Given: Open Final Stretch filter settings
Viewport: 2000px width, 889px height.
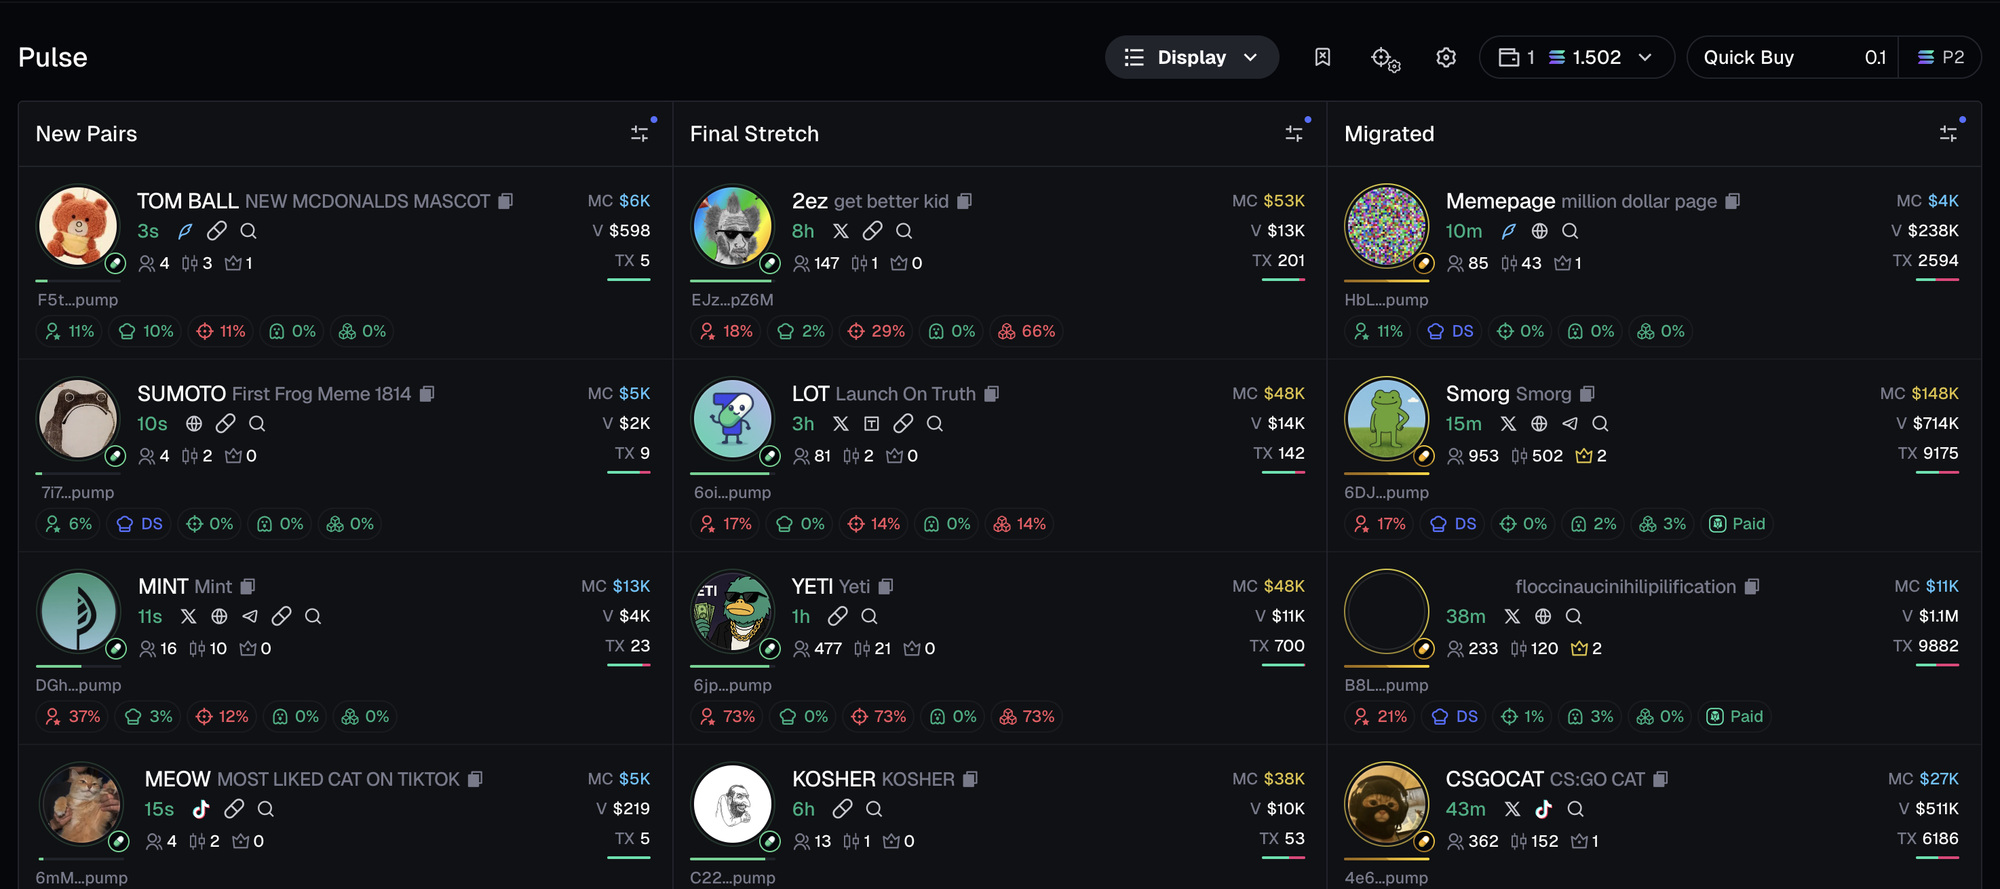Looking at the screenshot, I should [1294, 133].
